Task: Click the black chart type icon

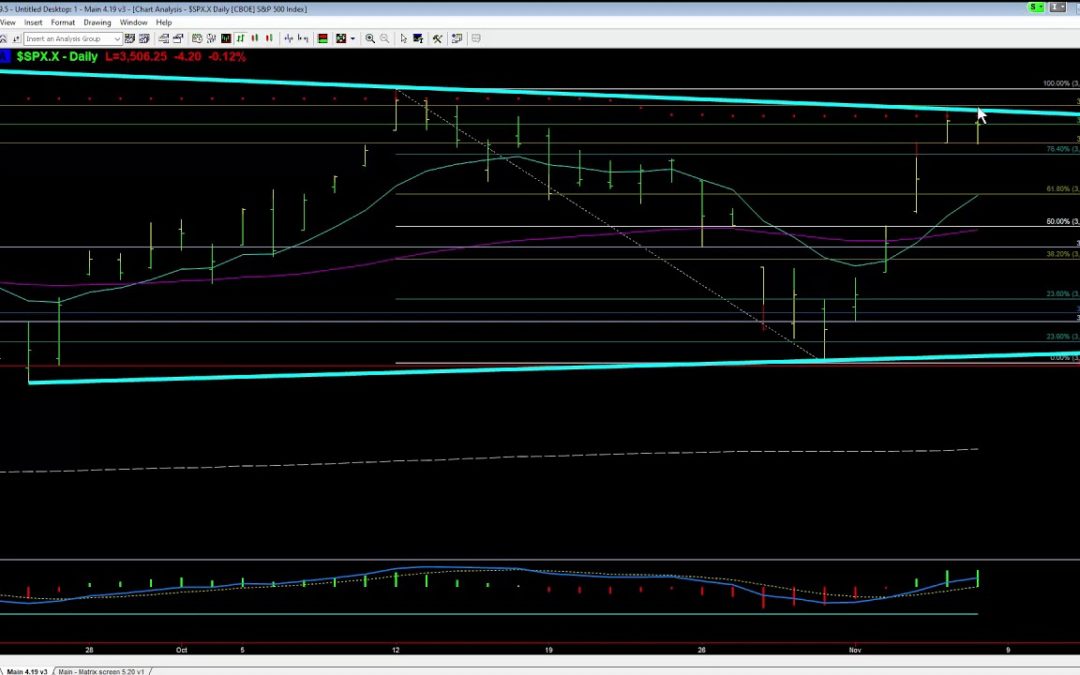Action: point(226,39)
